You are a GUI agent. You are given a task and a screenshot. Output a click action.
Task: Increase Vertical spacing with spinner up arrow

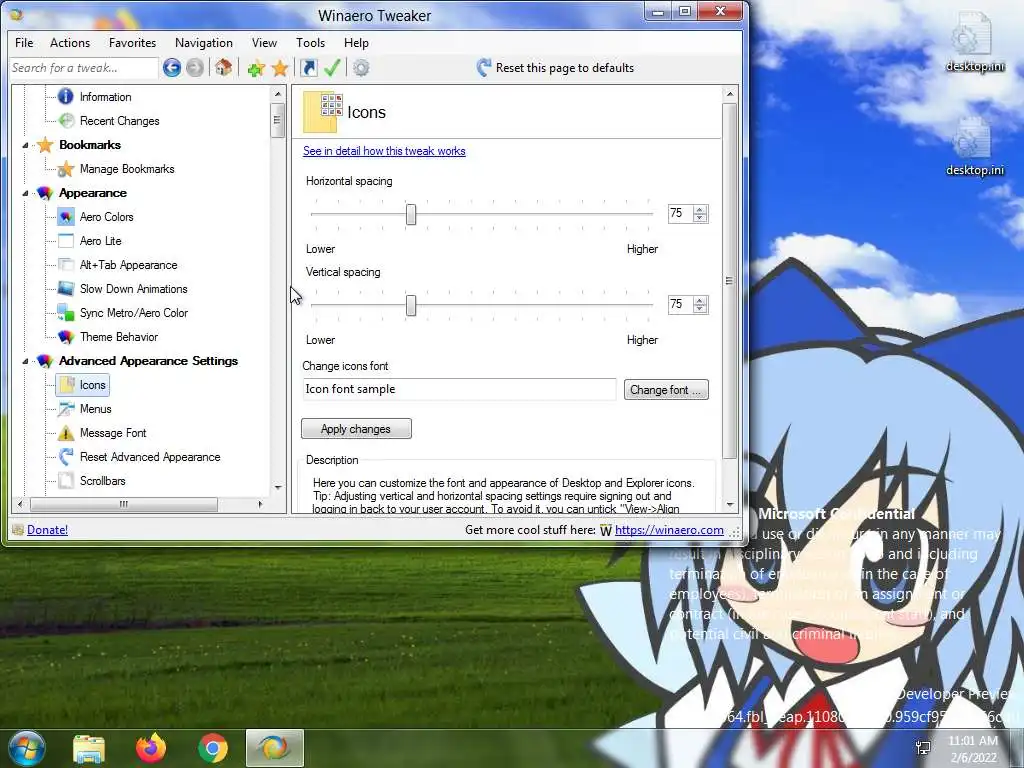tap(700, 300)
